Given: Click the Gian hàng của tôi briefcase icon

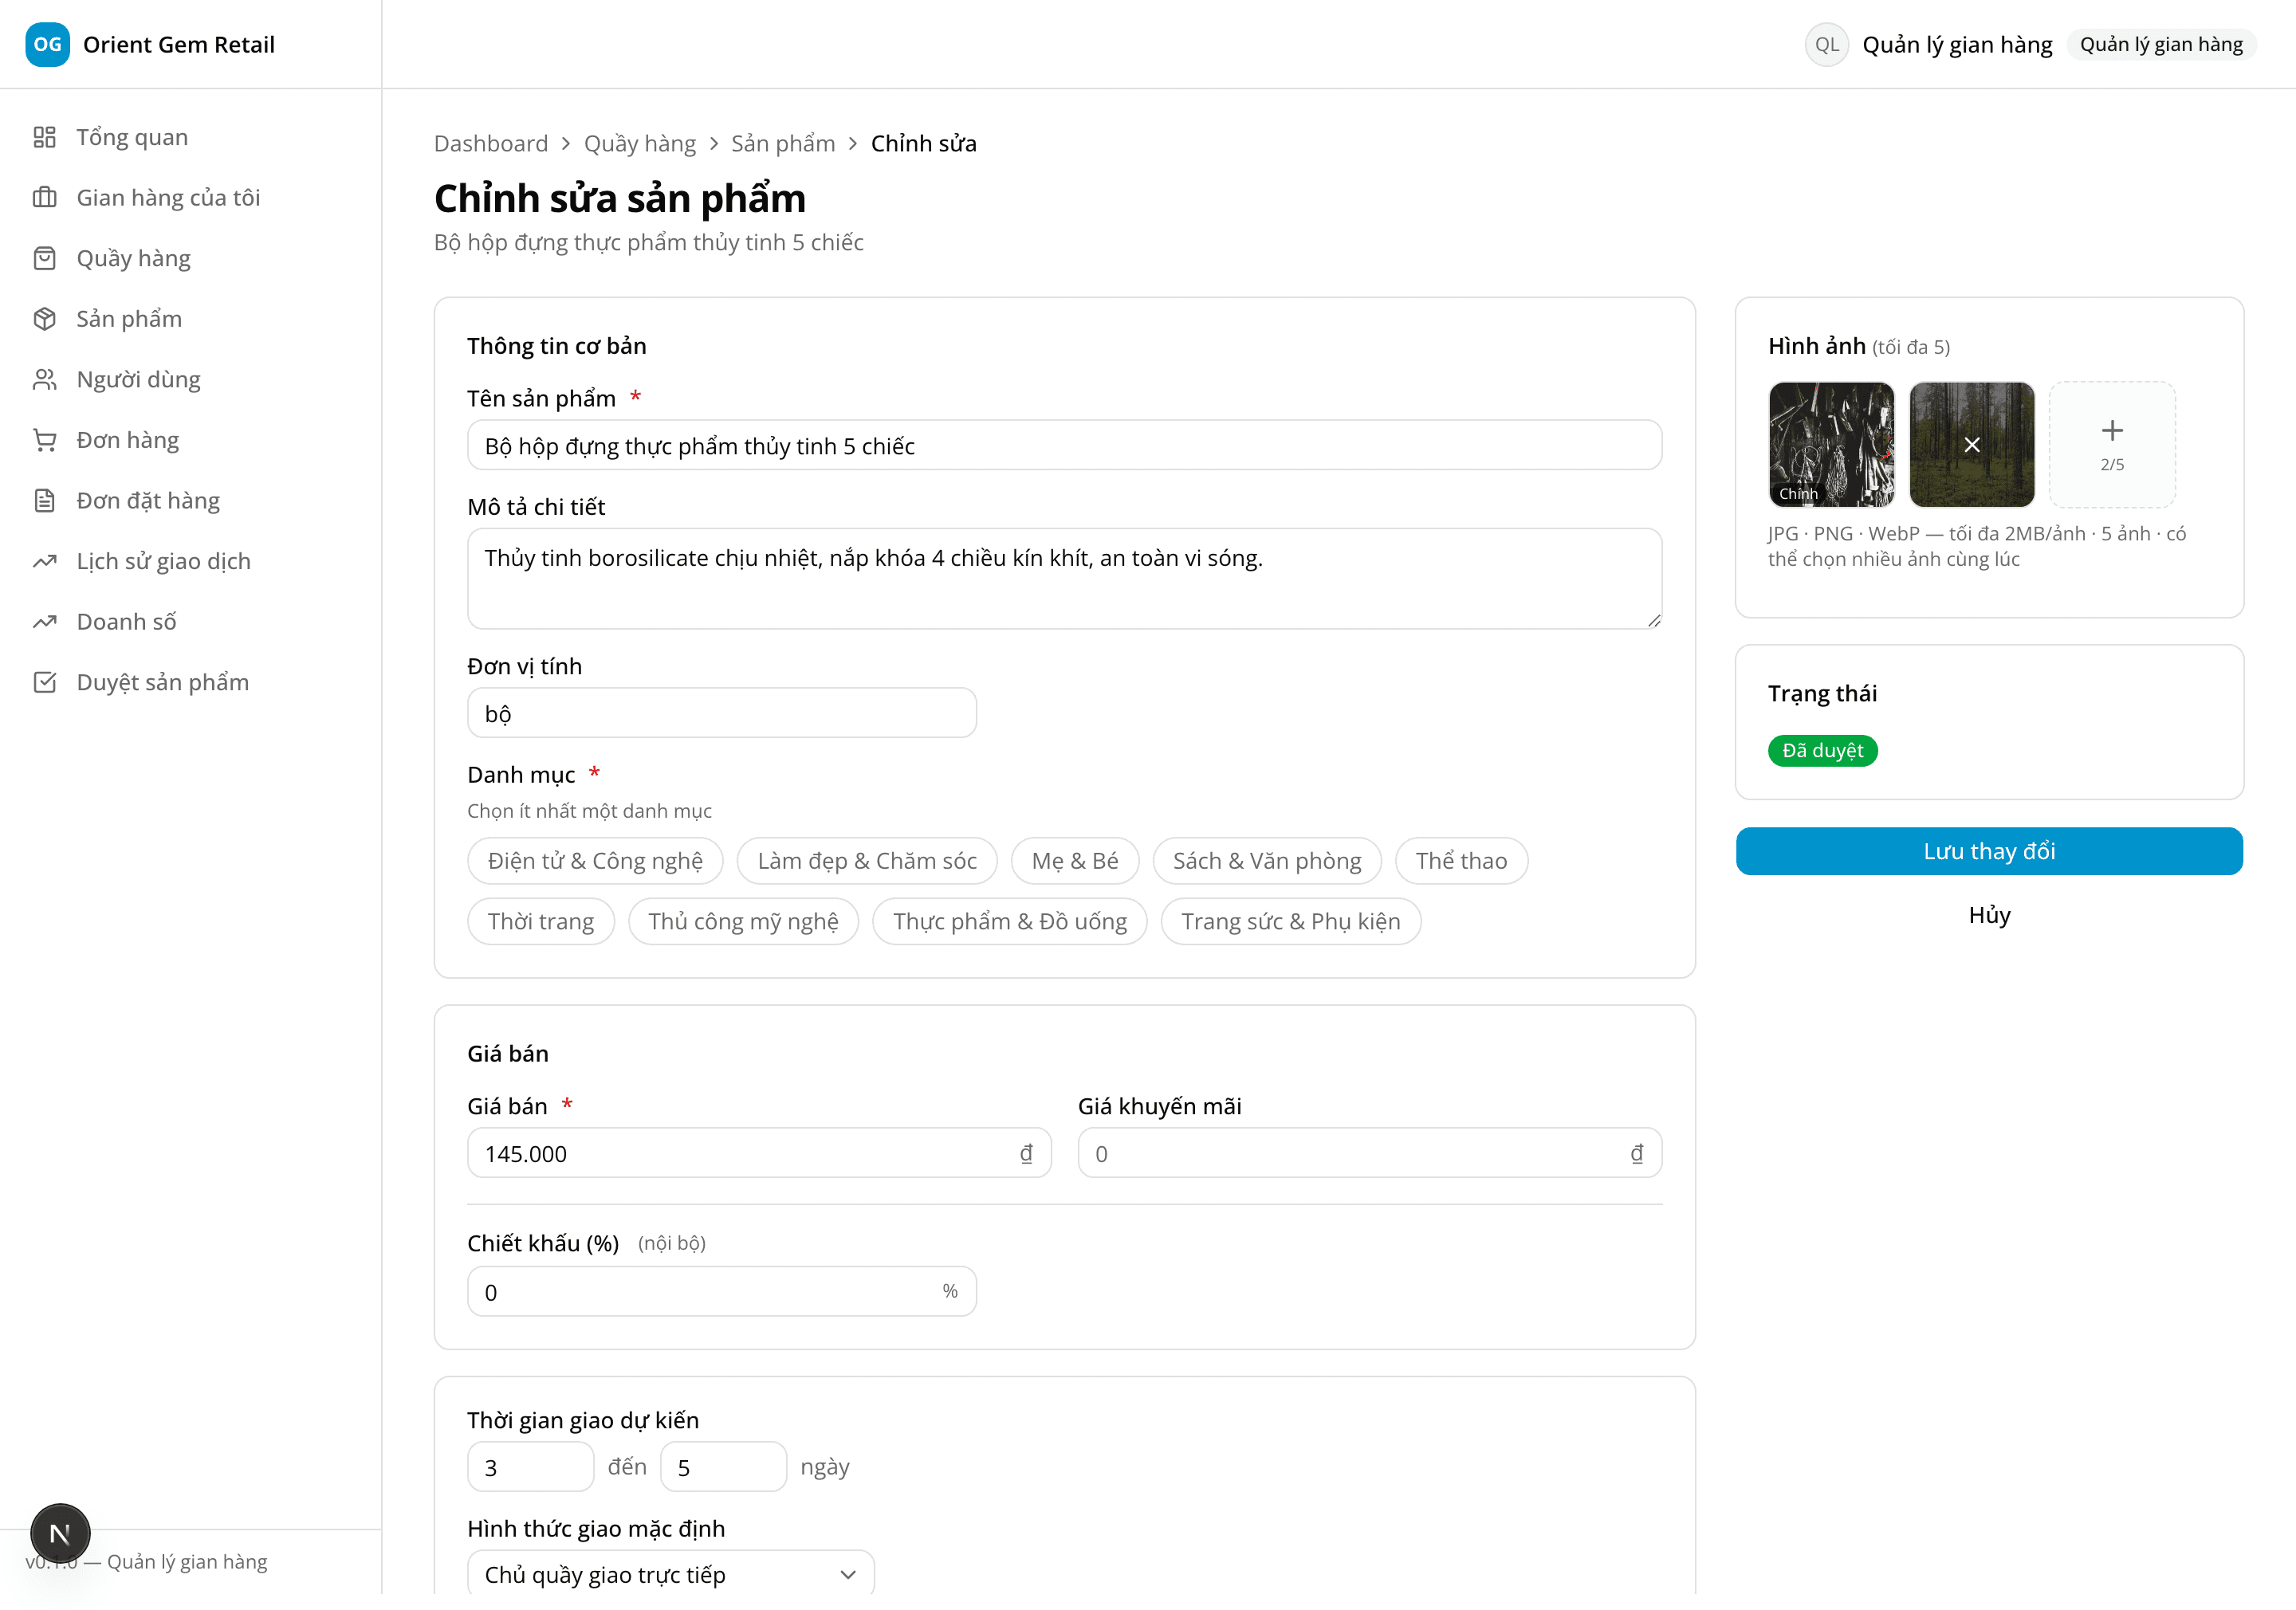Looking at the screenshot, I should point(45,197).
